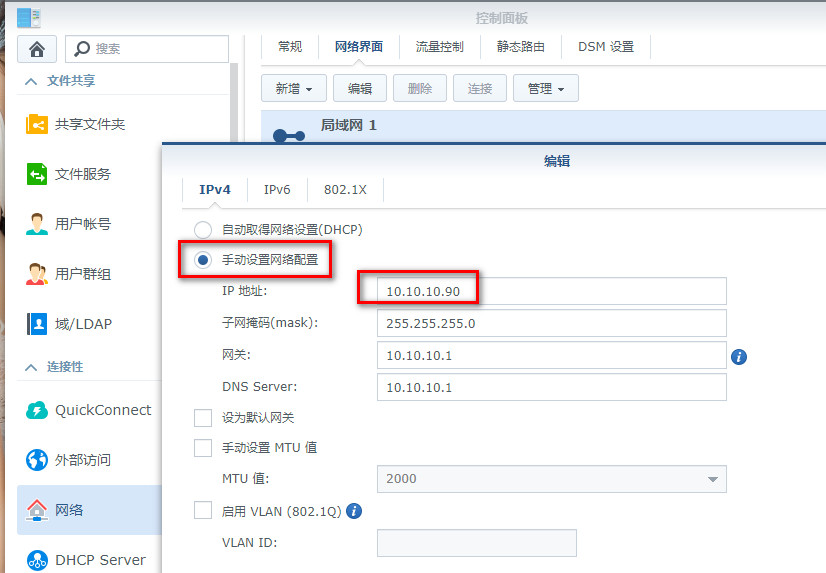This screenshot has height=573, width=826.
Task: Open 文件服务 green arrows icon
Action: [37, 174]
